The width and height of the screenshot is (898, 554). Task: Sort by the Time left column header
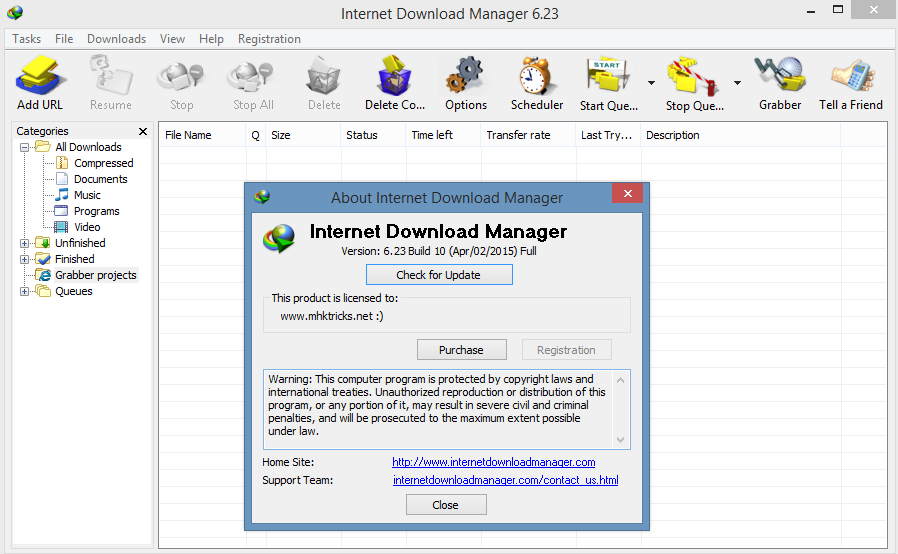coord(443,135)
